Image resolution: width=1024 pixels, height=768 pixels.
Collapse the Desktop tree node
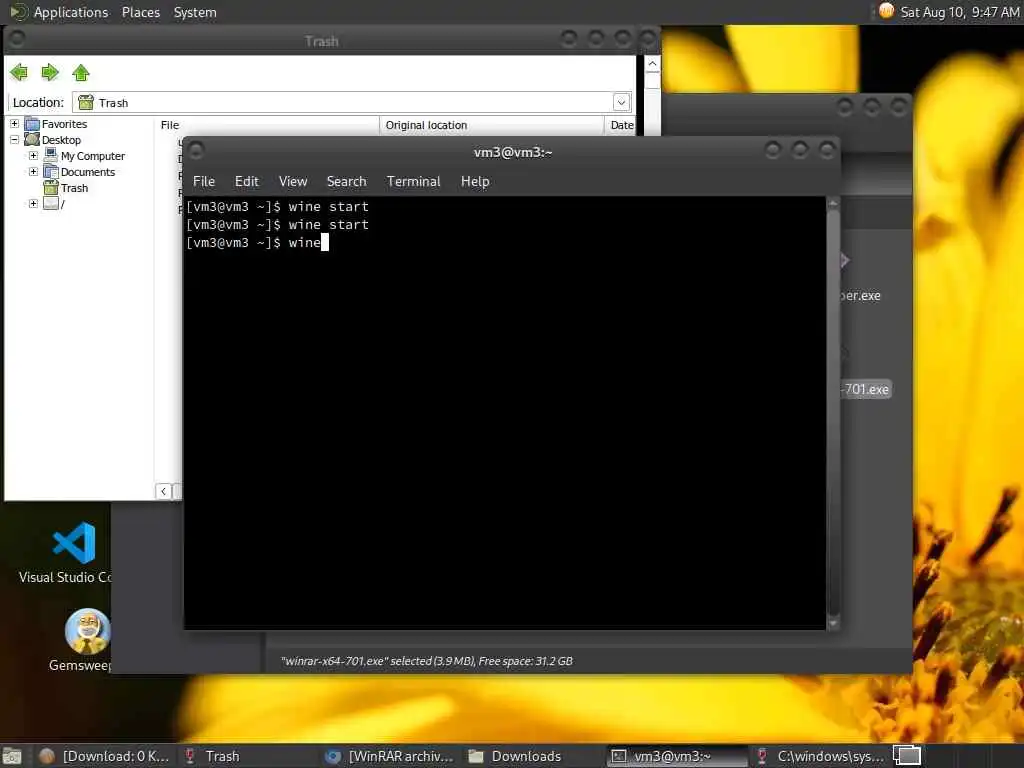pyautogui.click(x=14, y=140)
